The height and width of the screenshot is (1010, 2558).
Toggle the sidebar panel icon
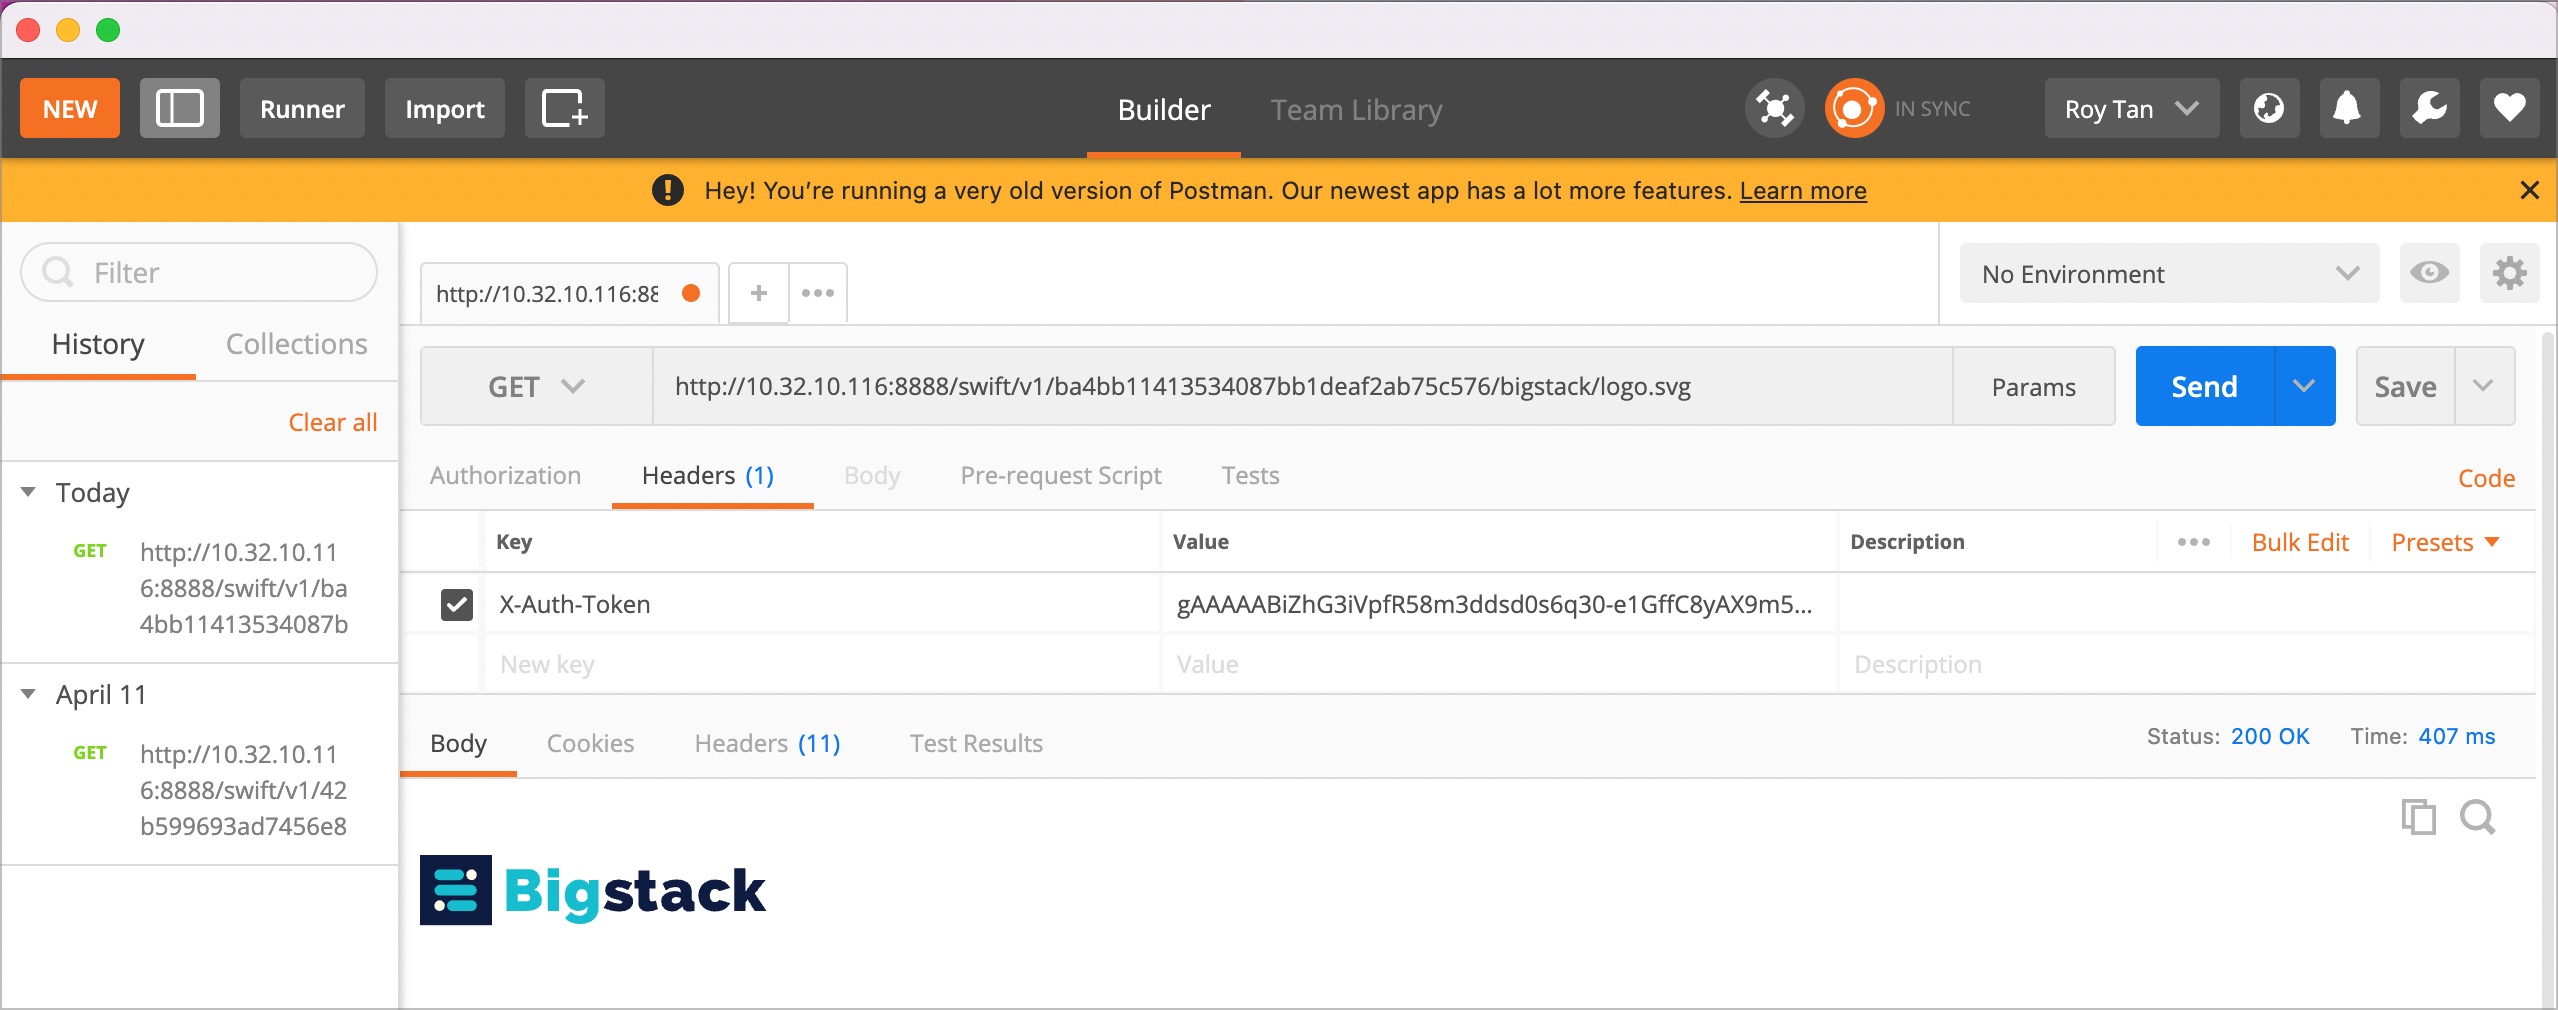180,108
